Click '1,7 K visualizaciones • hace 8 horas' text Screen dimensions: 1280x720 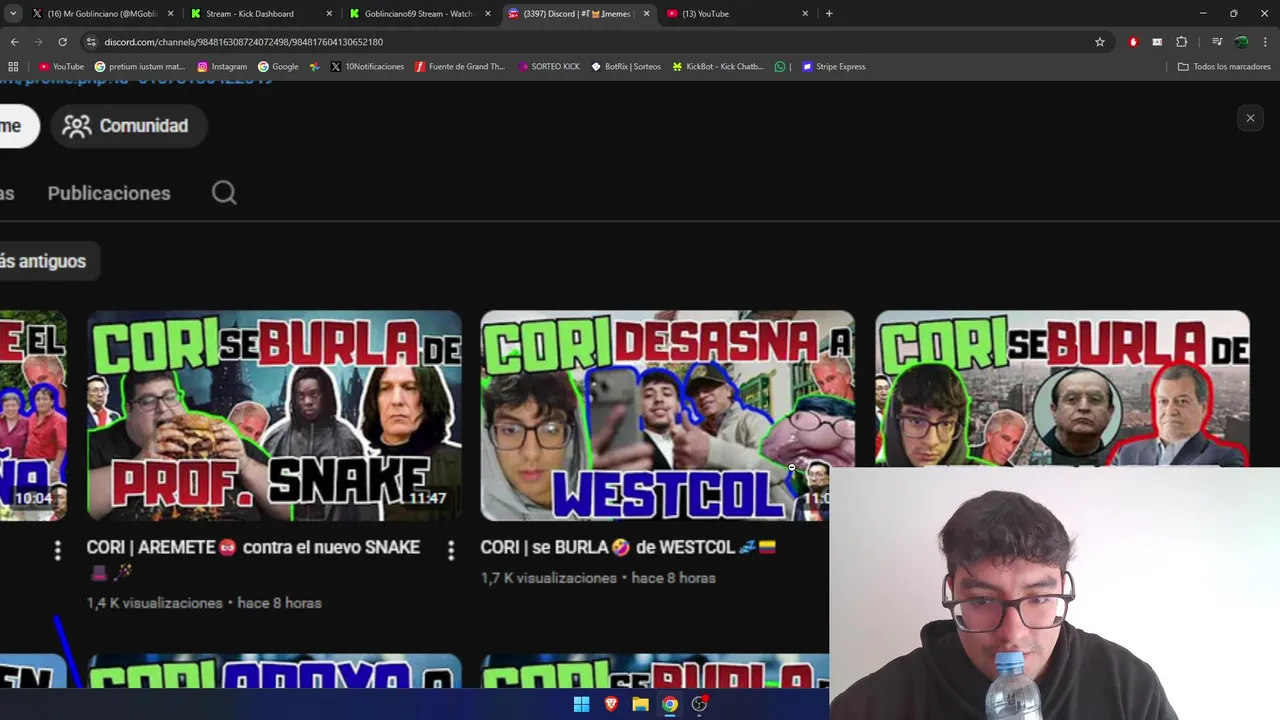pyautogui.click(x=598, y=578)
